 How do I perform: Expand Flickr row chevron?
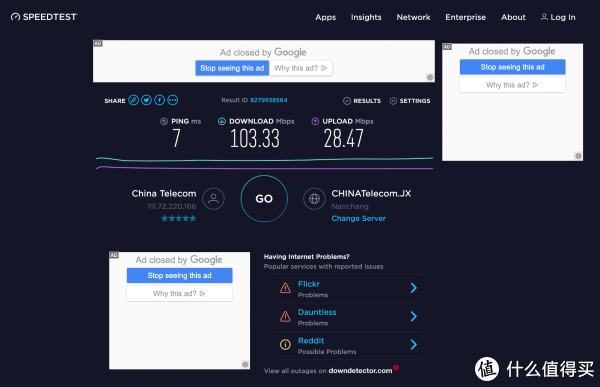tap(414, 288)
